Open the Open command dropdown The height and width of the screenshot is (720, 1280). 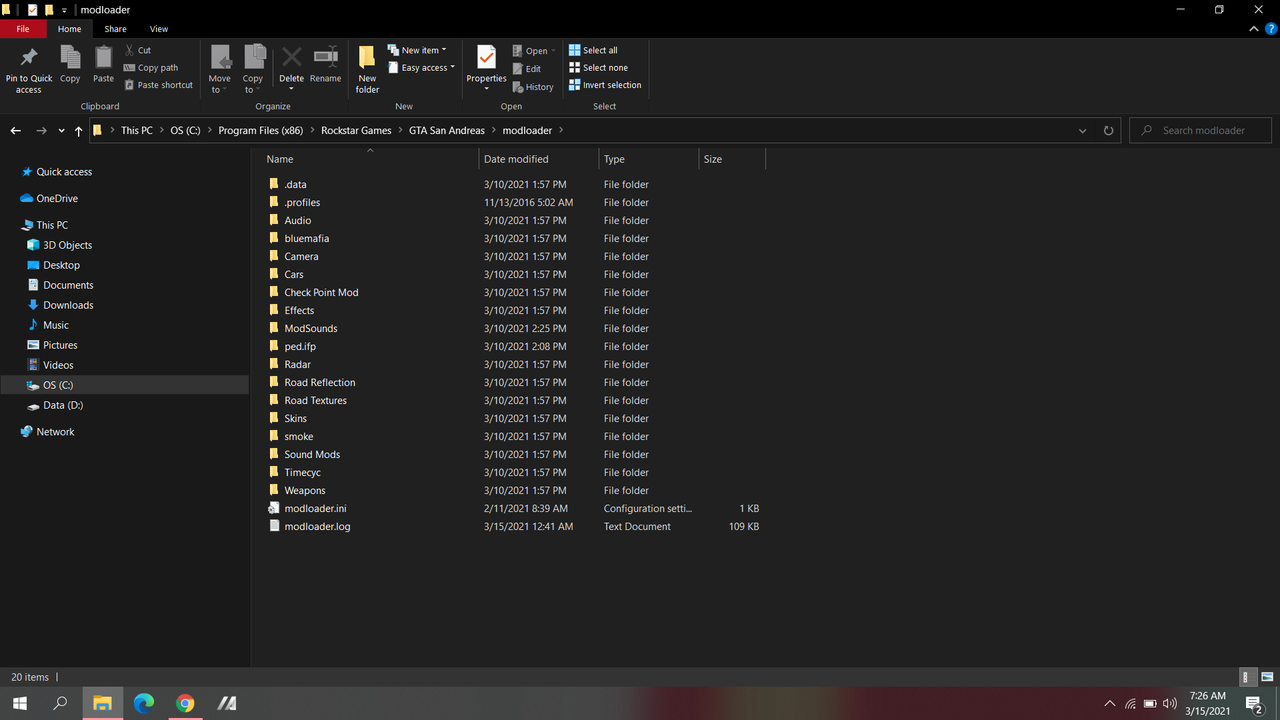534,51
